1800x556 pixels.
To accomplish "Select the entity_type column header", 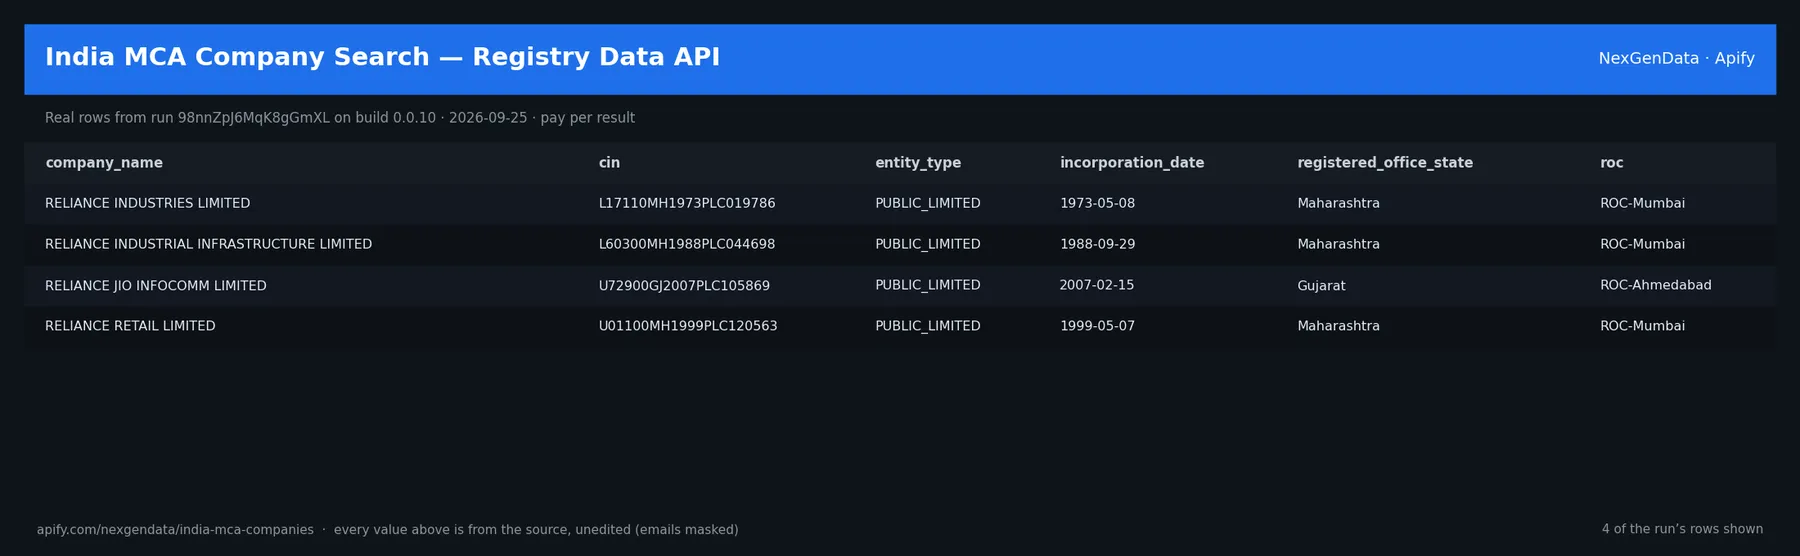I will [918, 163].
